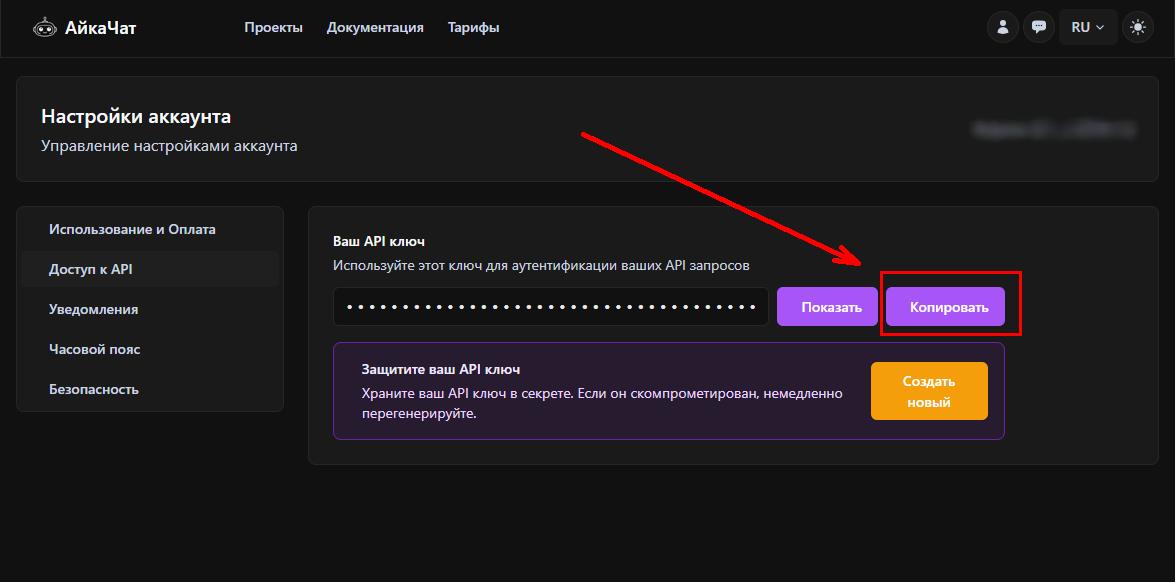Open the Уведомления settings section

tap(93, 309)
